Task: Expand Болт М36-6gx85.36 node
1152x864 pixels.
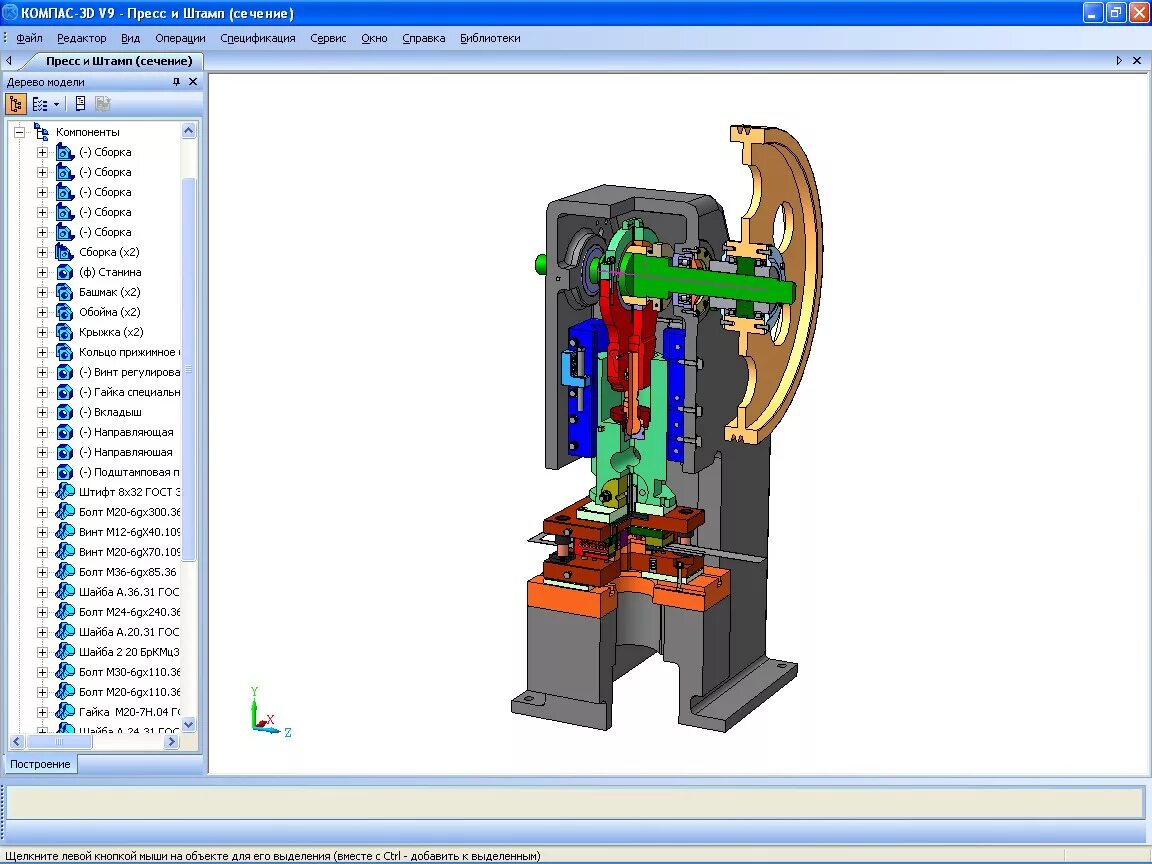Action: [42, 572]
